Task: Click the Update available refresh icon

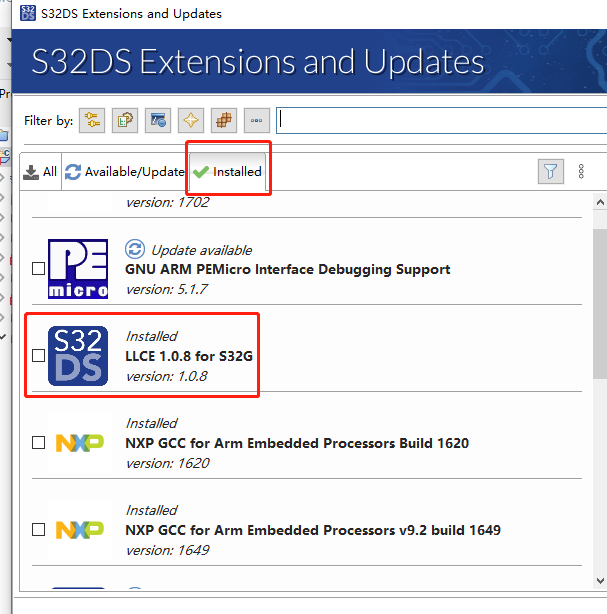Action: (135, 249)
